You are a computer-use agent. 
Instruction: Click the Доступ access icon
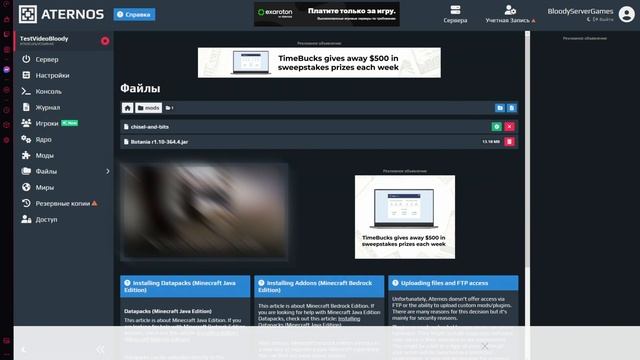click(26, 219)
